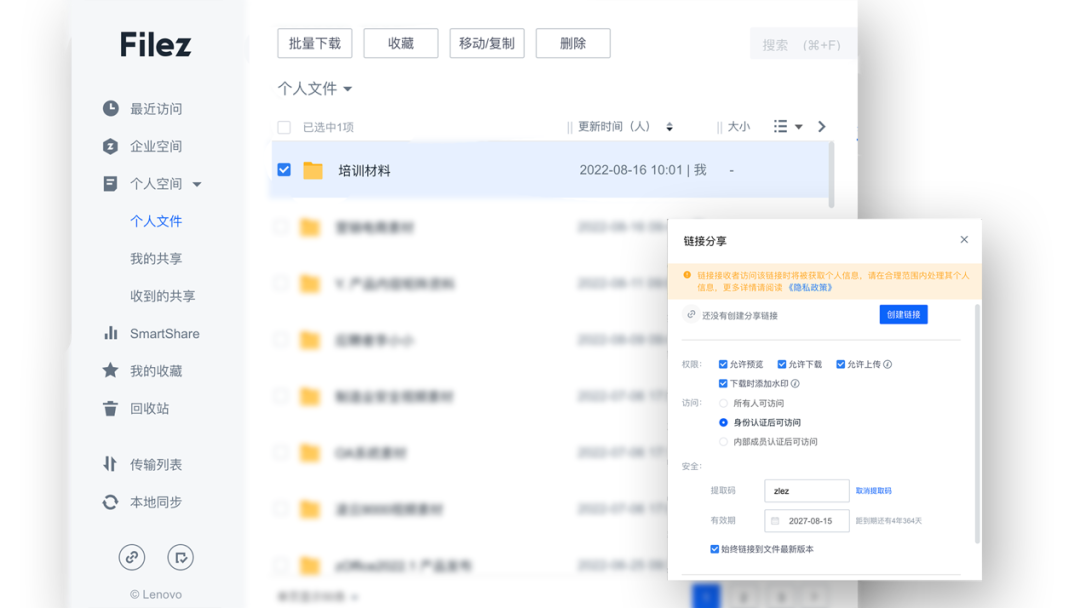
Task: Open the 收到的共享 sidebar item
Action: click(x=163, y=296)
